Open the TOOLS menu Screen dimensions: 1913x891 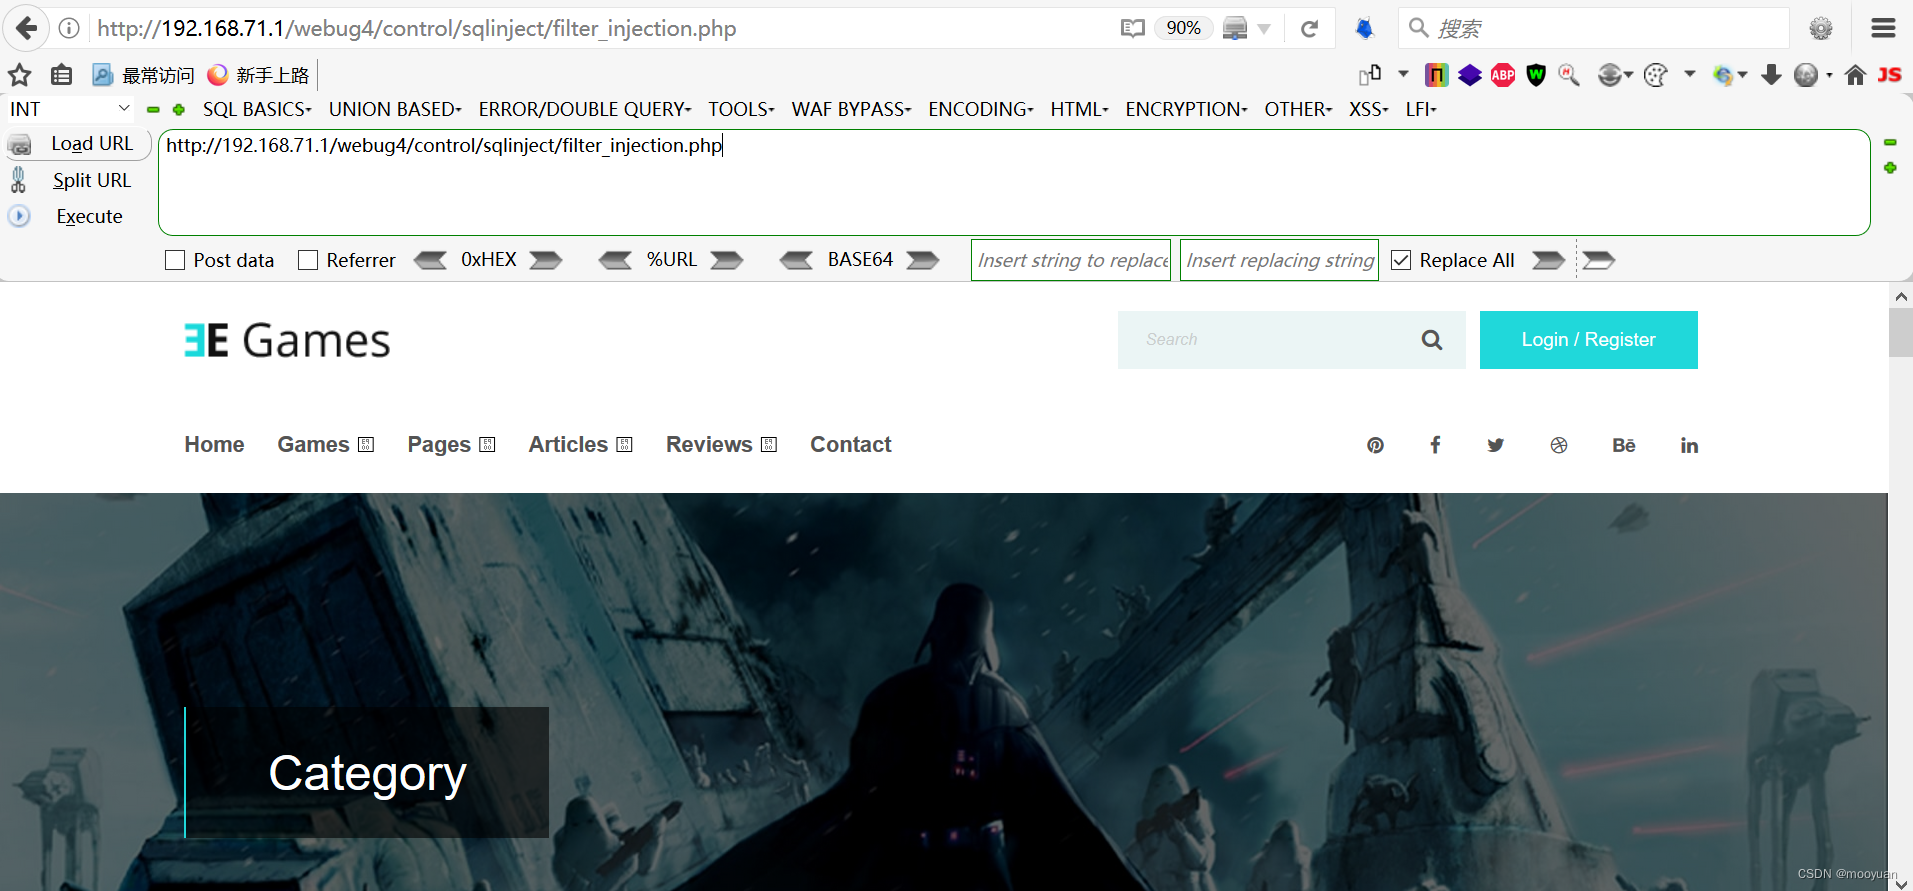(741, 109)
